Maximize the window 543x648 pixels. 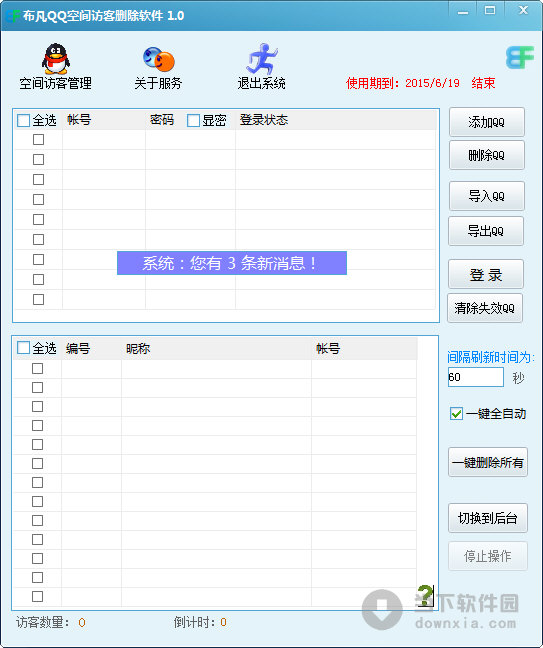tap(490, 11)
